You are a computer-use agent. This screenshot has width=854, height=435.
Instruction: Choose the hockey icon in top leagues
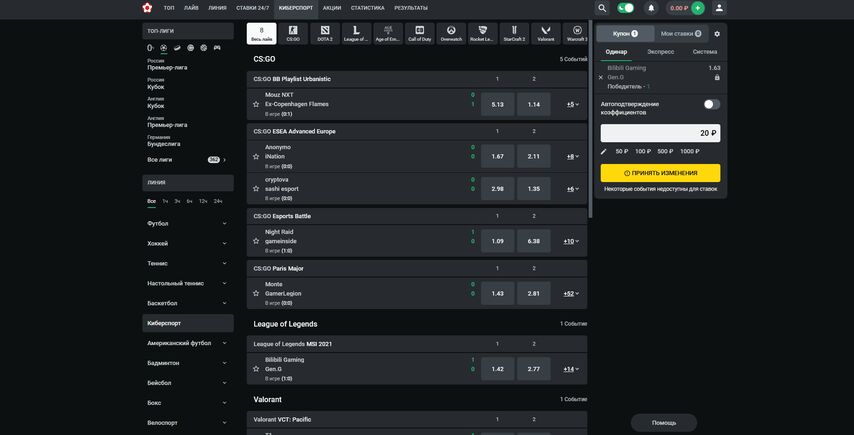177,48
